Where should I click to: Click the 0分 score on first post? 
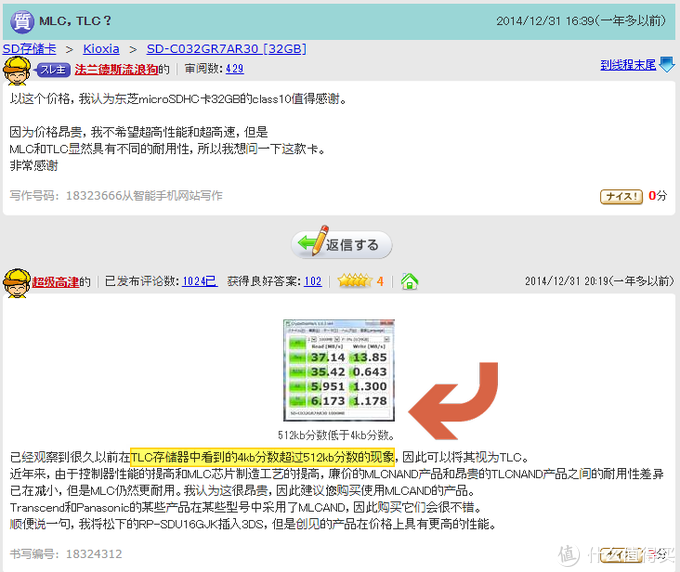coord(657,196)
